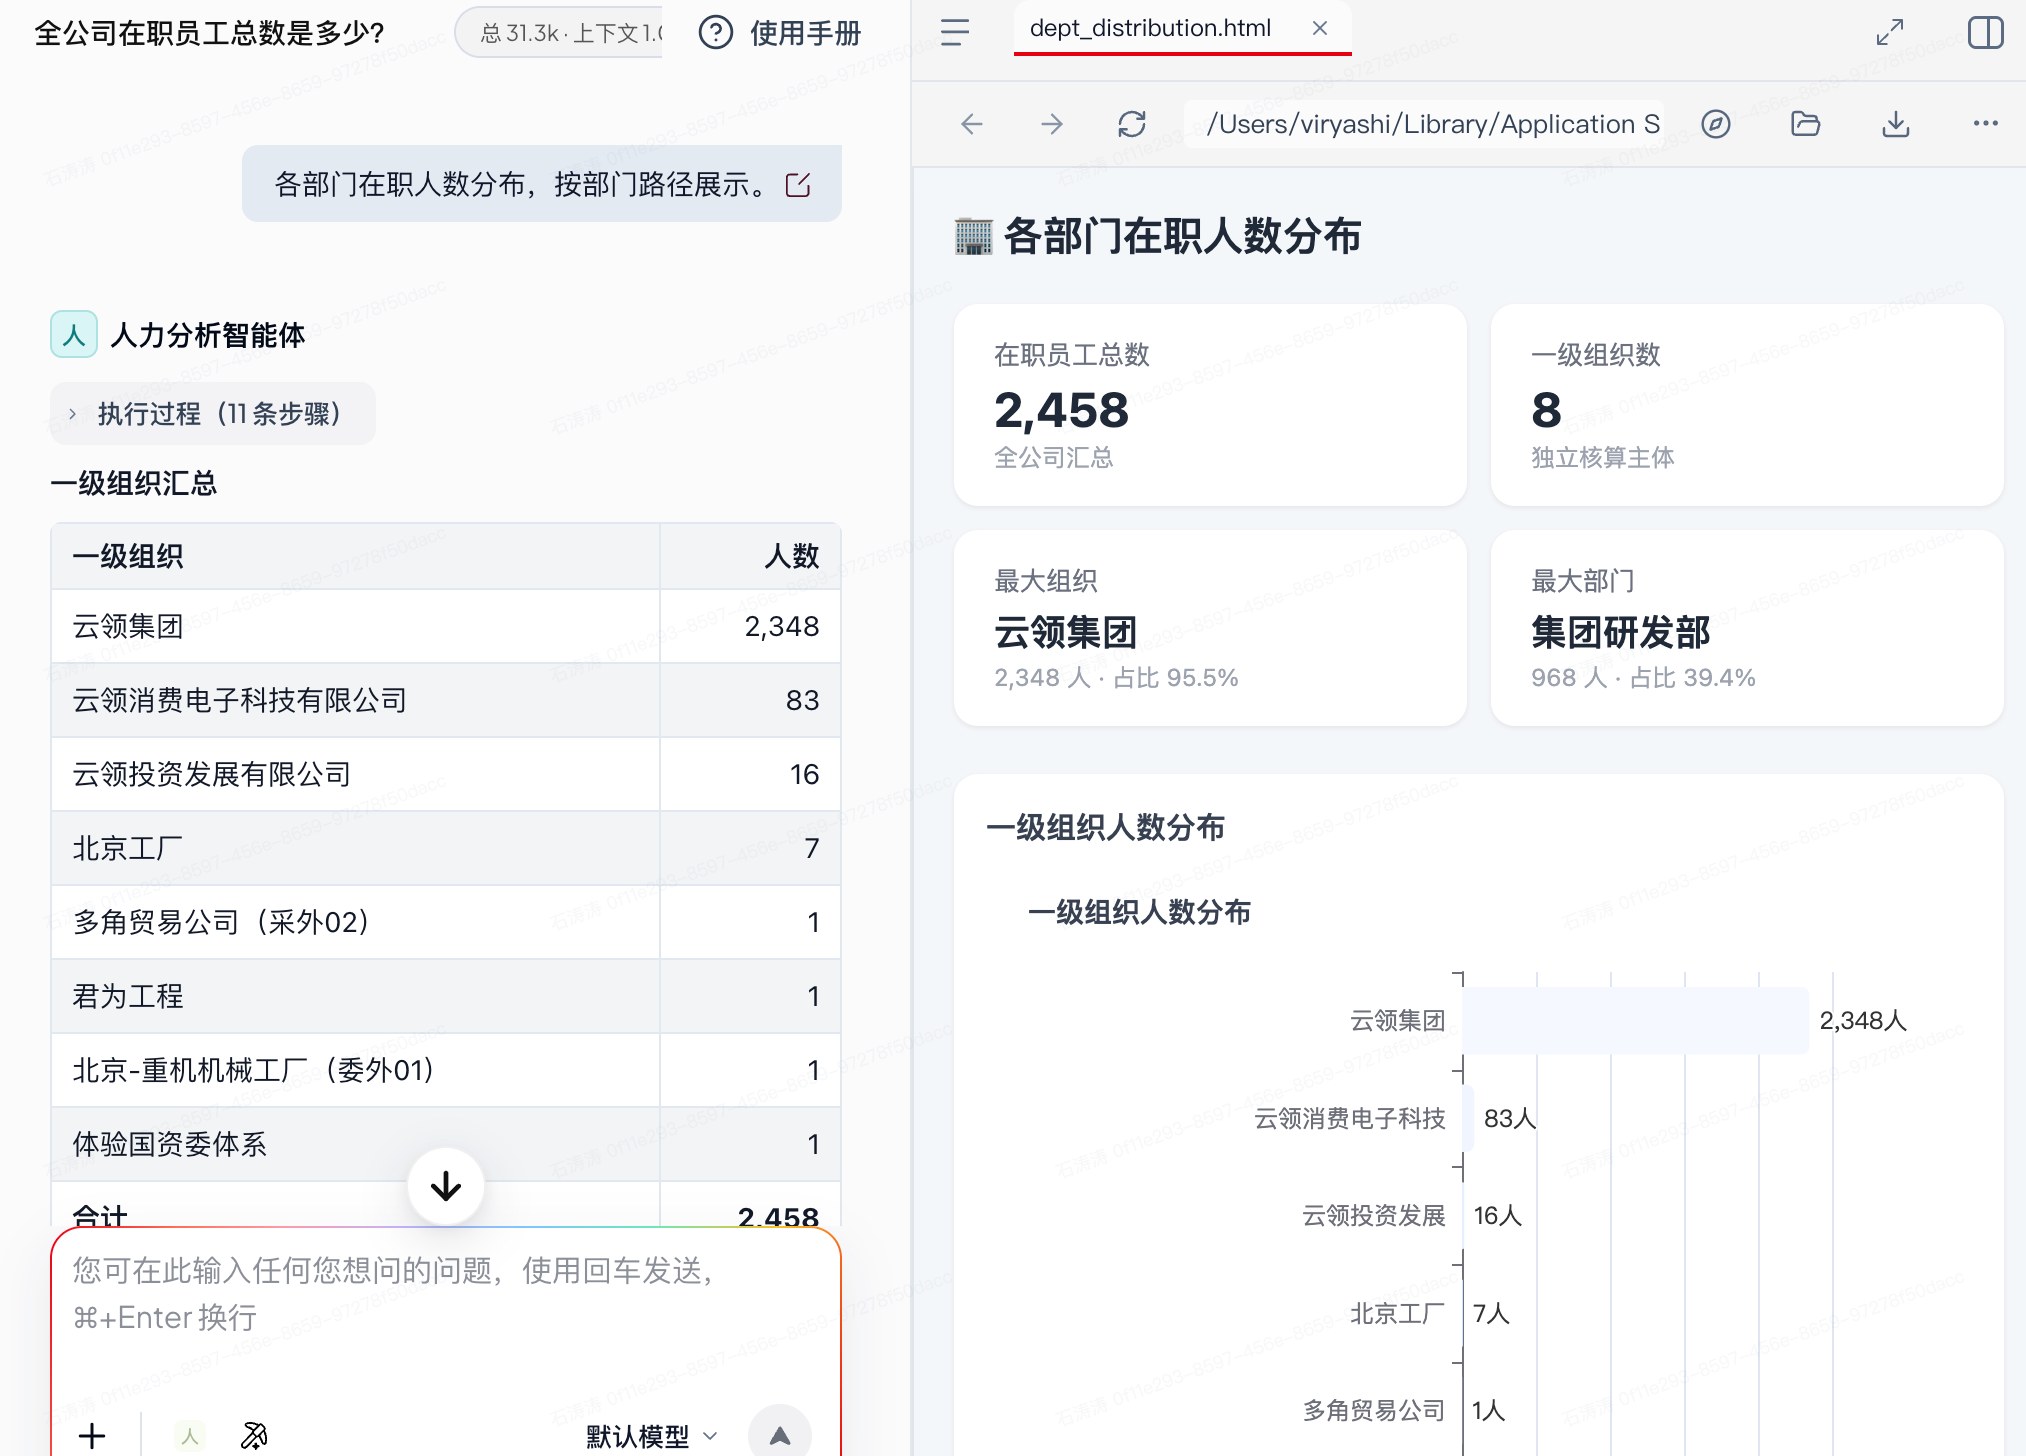Click the 一级组织数 8 card
This screenshot has height=1456, width=2026.
(1747, 405)
